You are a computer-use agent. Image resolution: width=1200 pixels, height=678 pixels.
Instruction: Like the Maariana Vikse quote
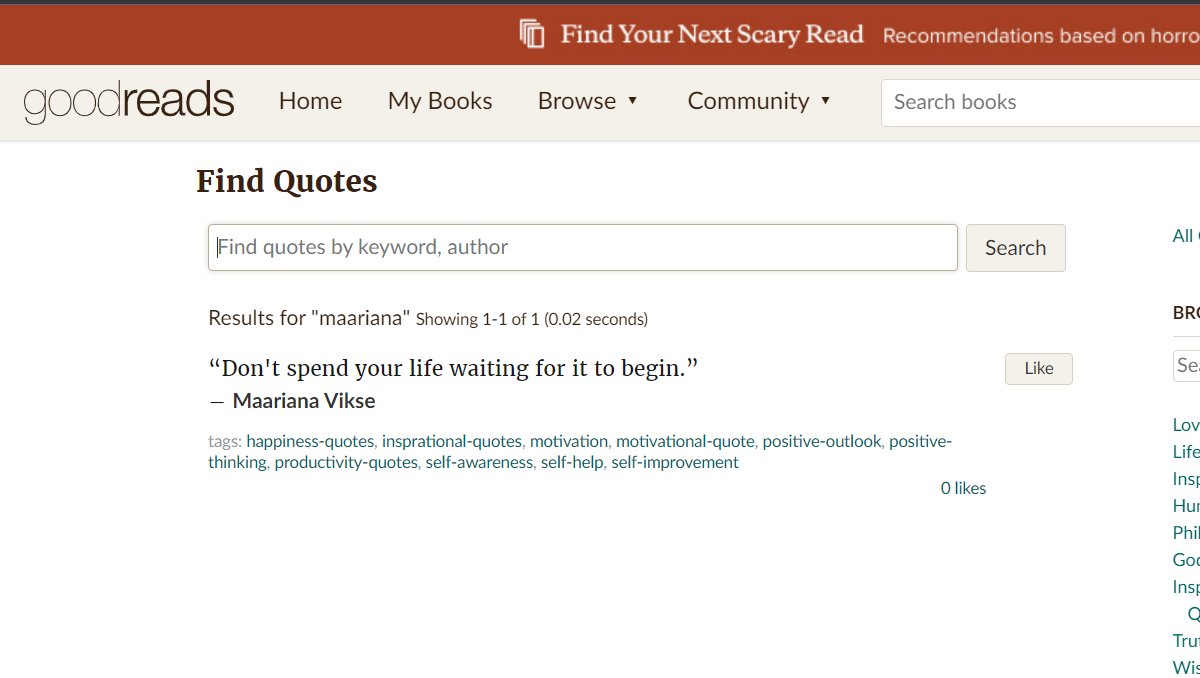pos(1038,368)
